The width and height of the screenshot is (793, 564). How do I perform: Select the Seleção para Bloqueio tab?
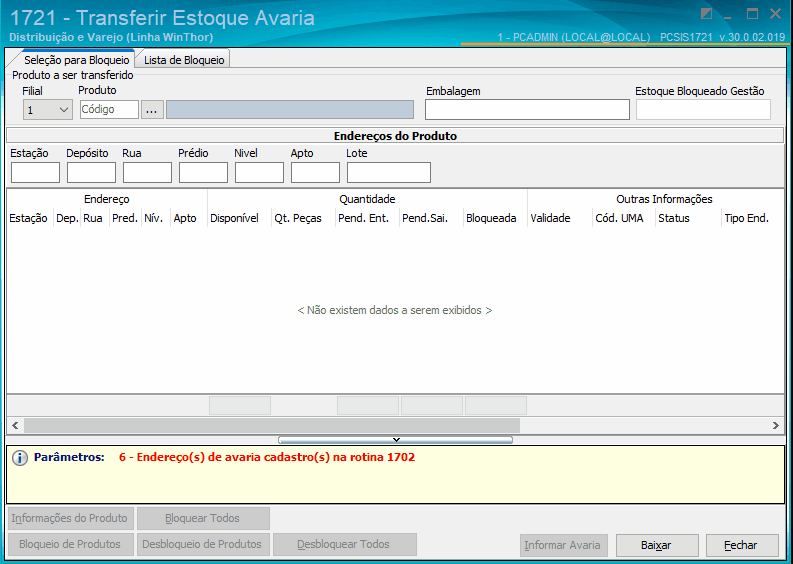pos(76,60)
